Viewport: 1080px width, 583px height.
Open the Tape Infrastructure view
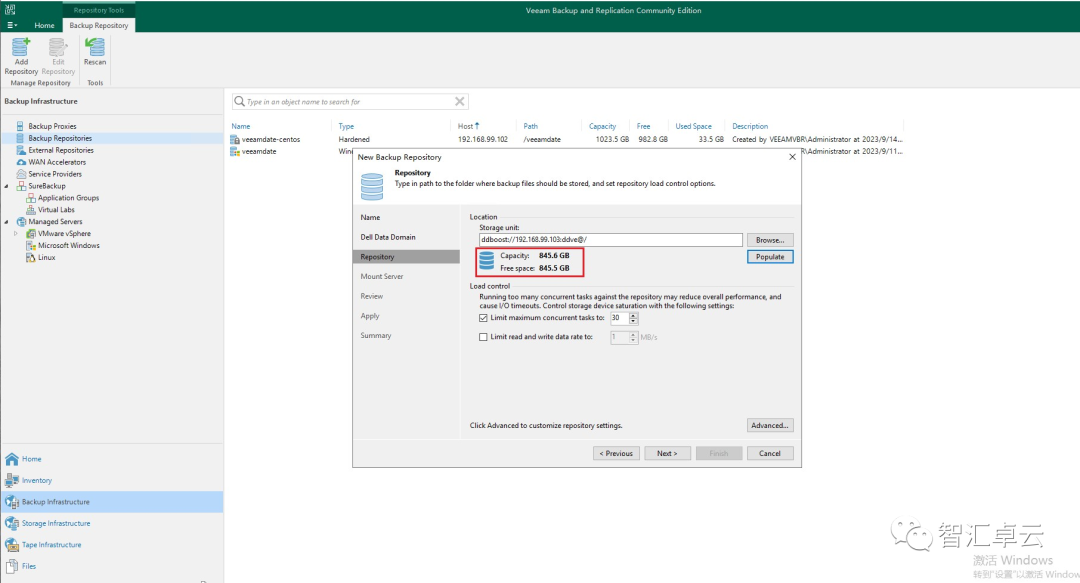(x=50, y=544)
